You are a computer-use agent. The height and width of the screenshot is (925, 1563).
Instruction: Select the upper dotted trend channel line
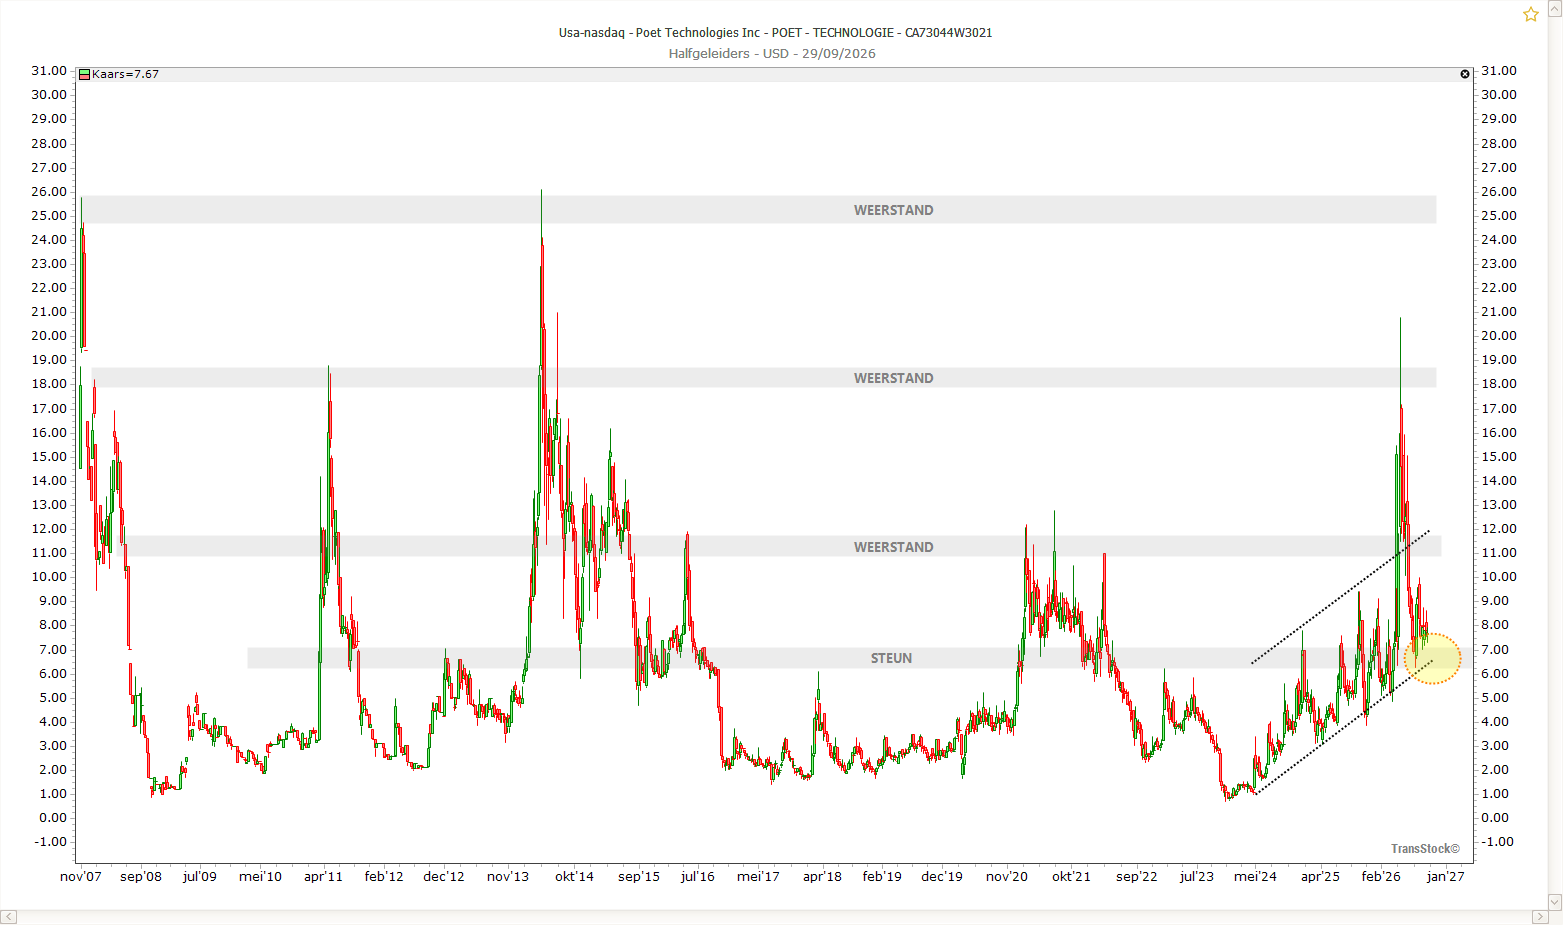click(1340, 597)
